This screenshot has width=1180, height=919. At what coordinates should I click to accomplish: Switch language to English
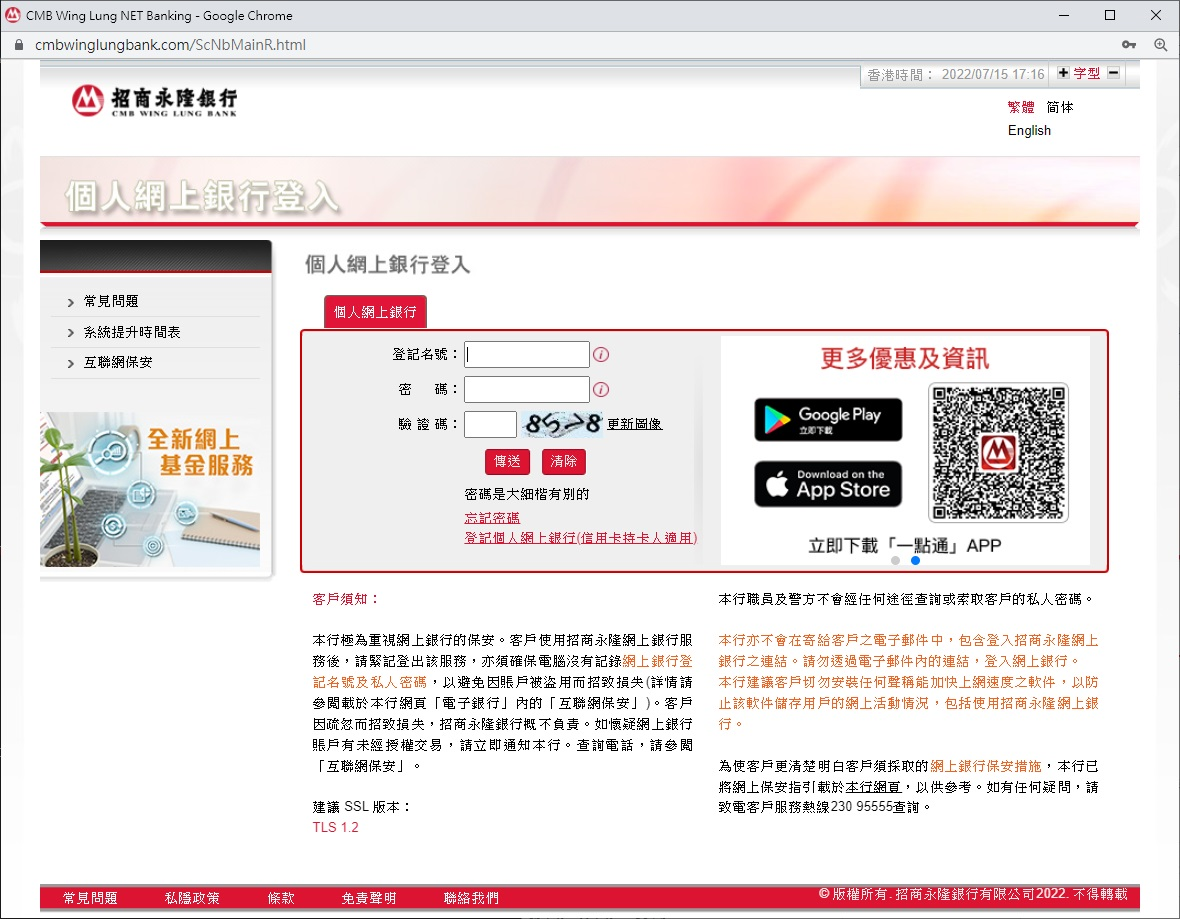(x=1029, y=130)
